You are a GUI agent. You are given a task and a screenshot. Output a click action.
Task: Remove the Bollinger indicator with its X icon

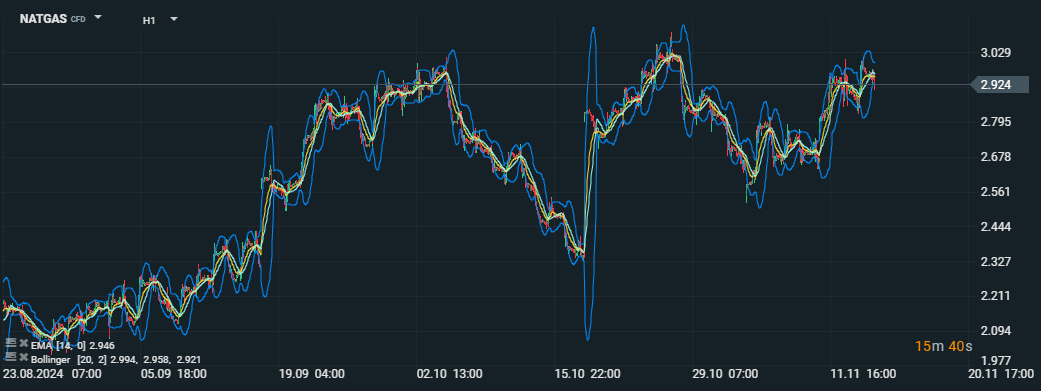click(x=23, y=357)
